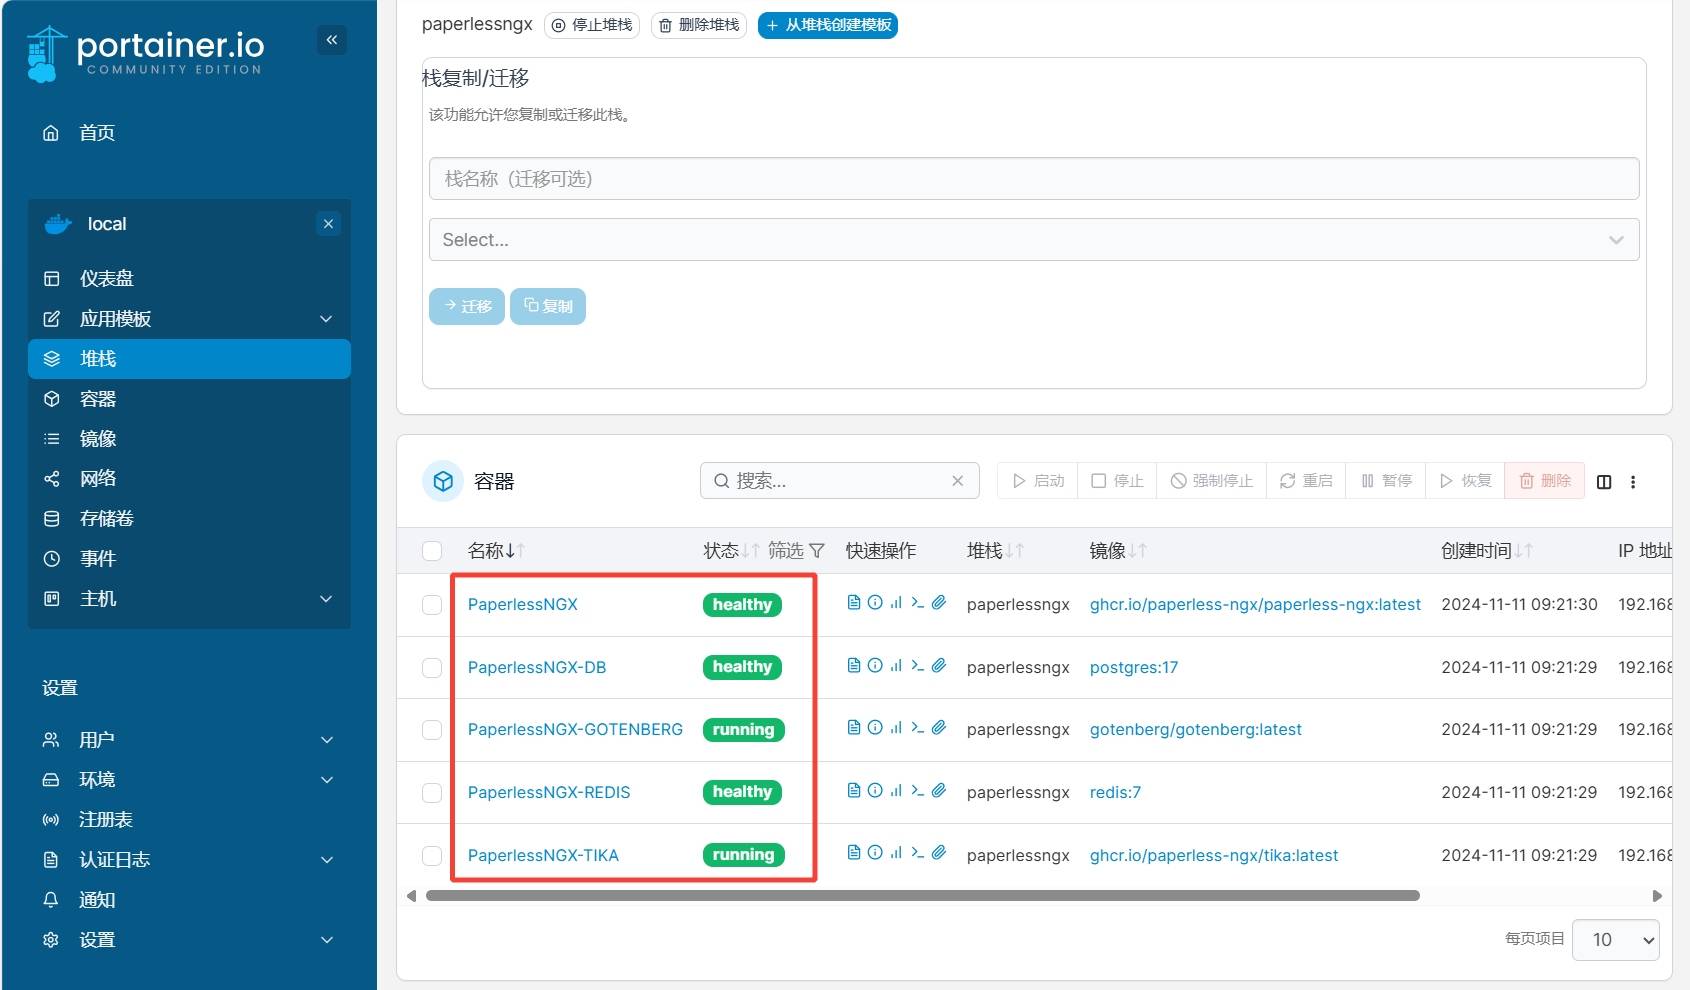The width and height of the screenshot is (1690, 990).
Task: Open postgres:17 image link
Action: click(1133, 668)
